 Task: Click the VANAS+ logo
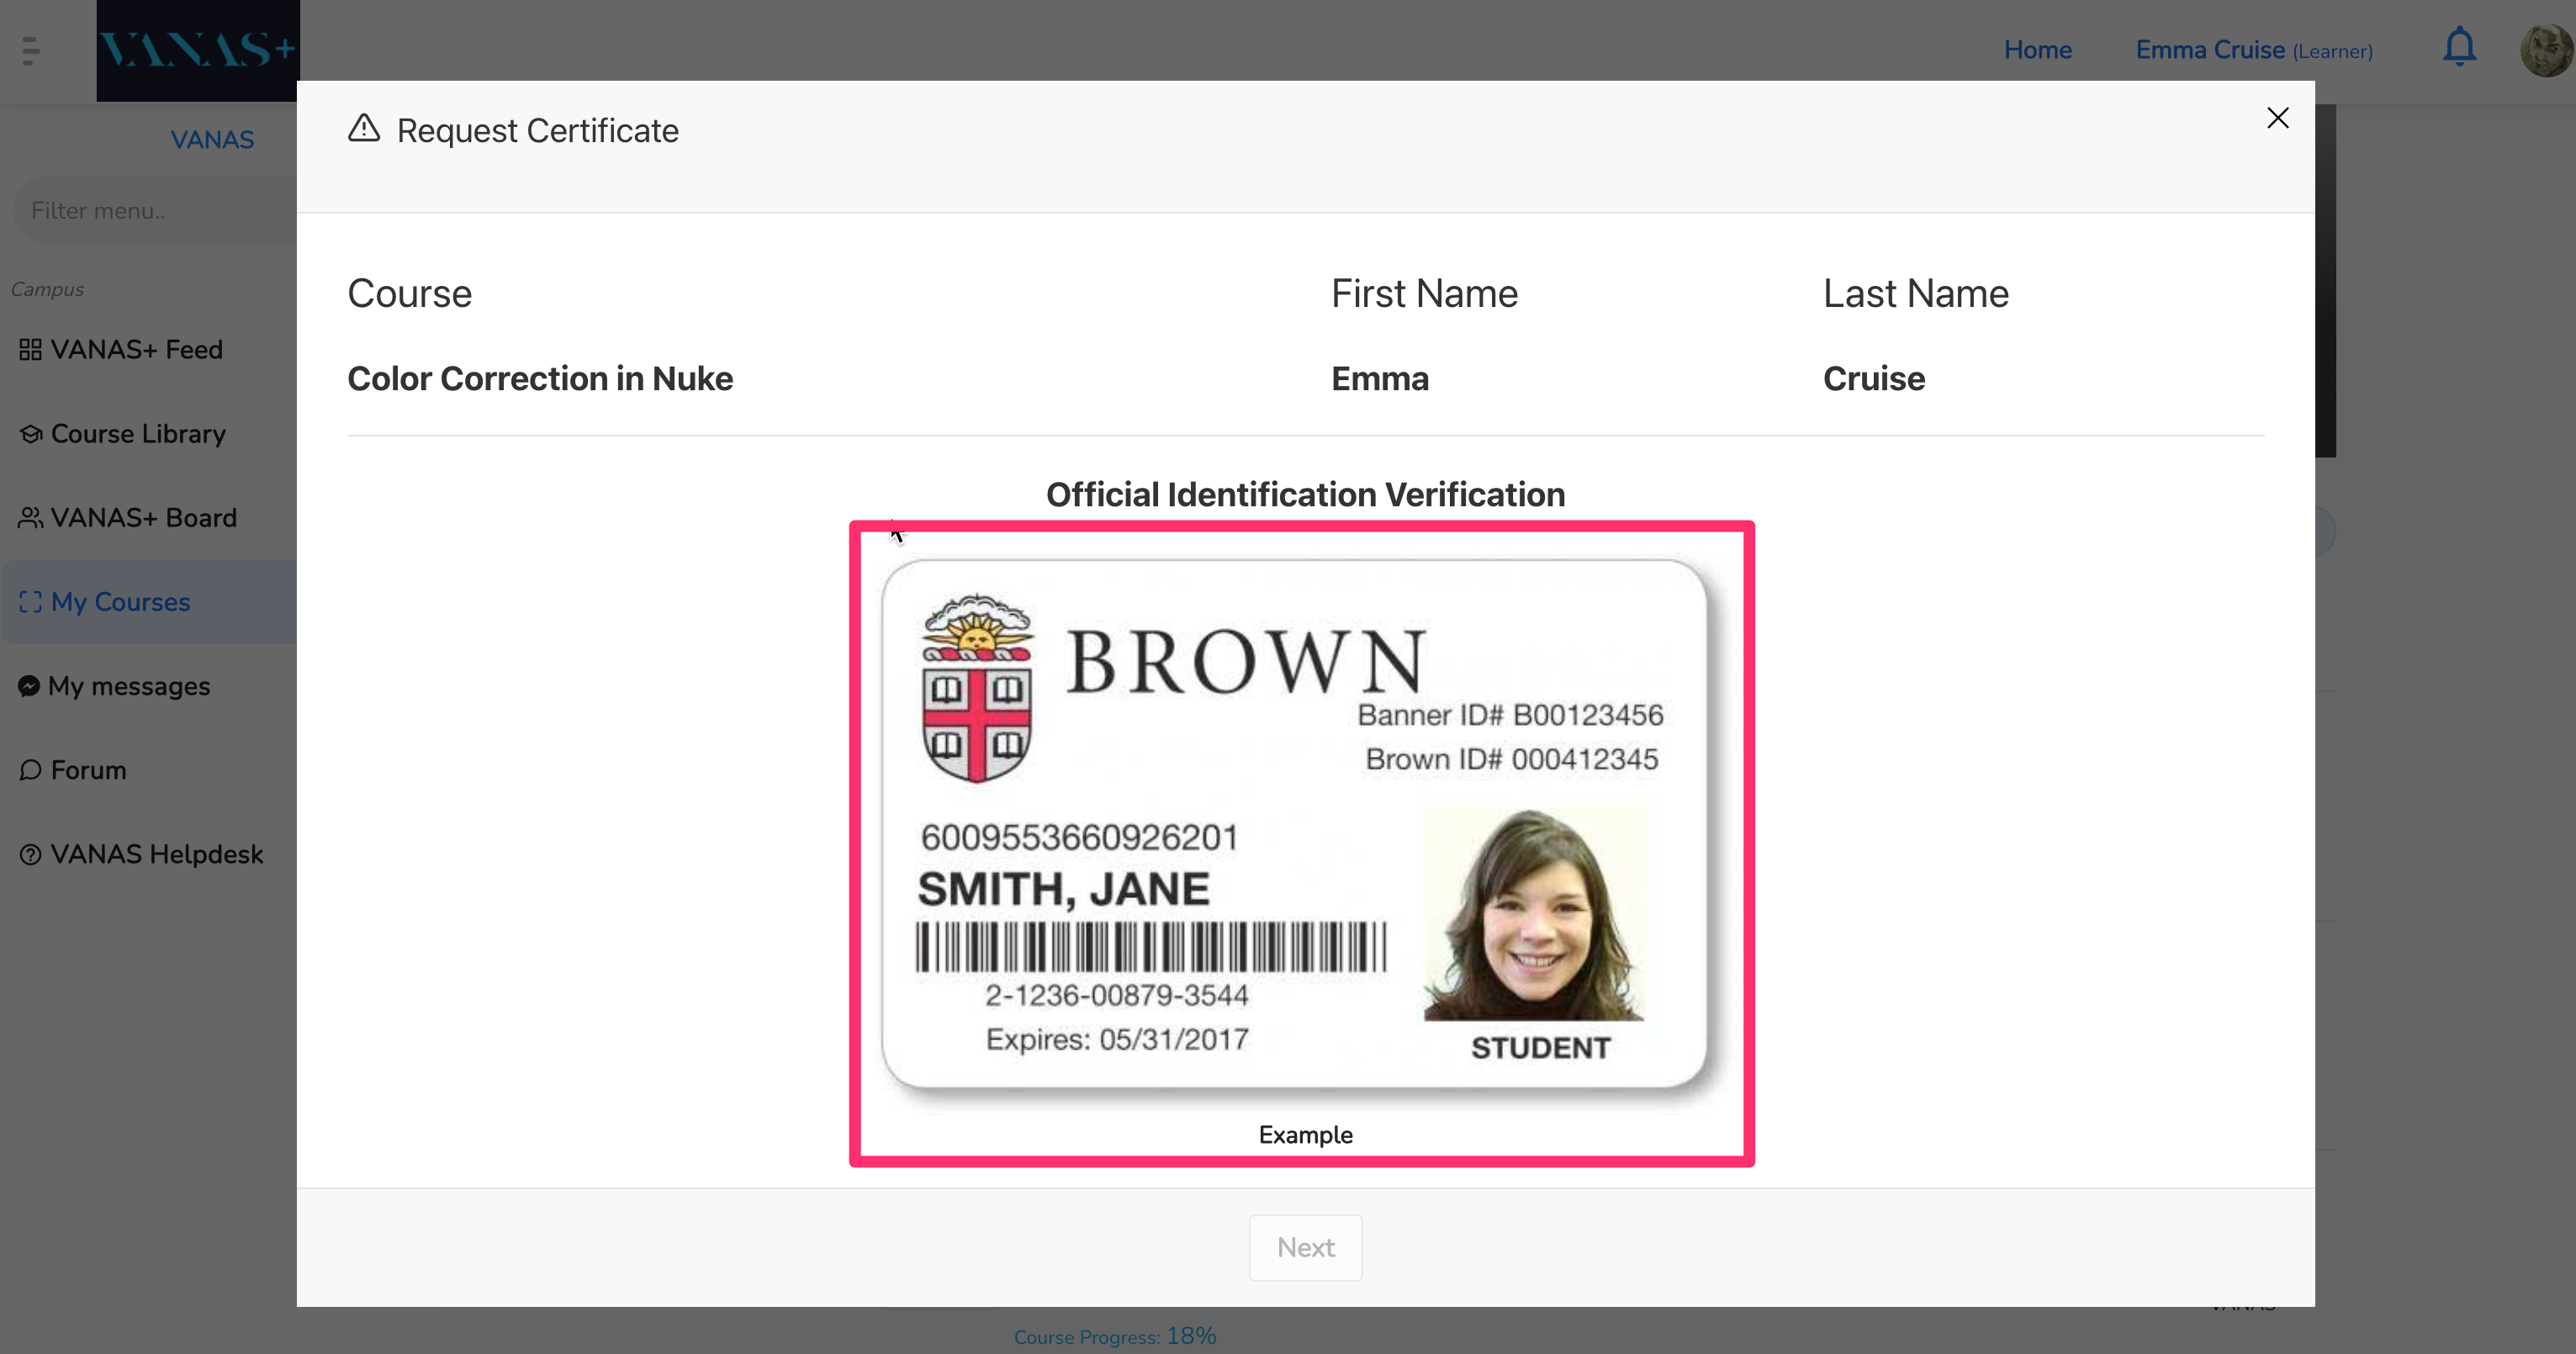198,50
